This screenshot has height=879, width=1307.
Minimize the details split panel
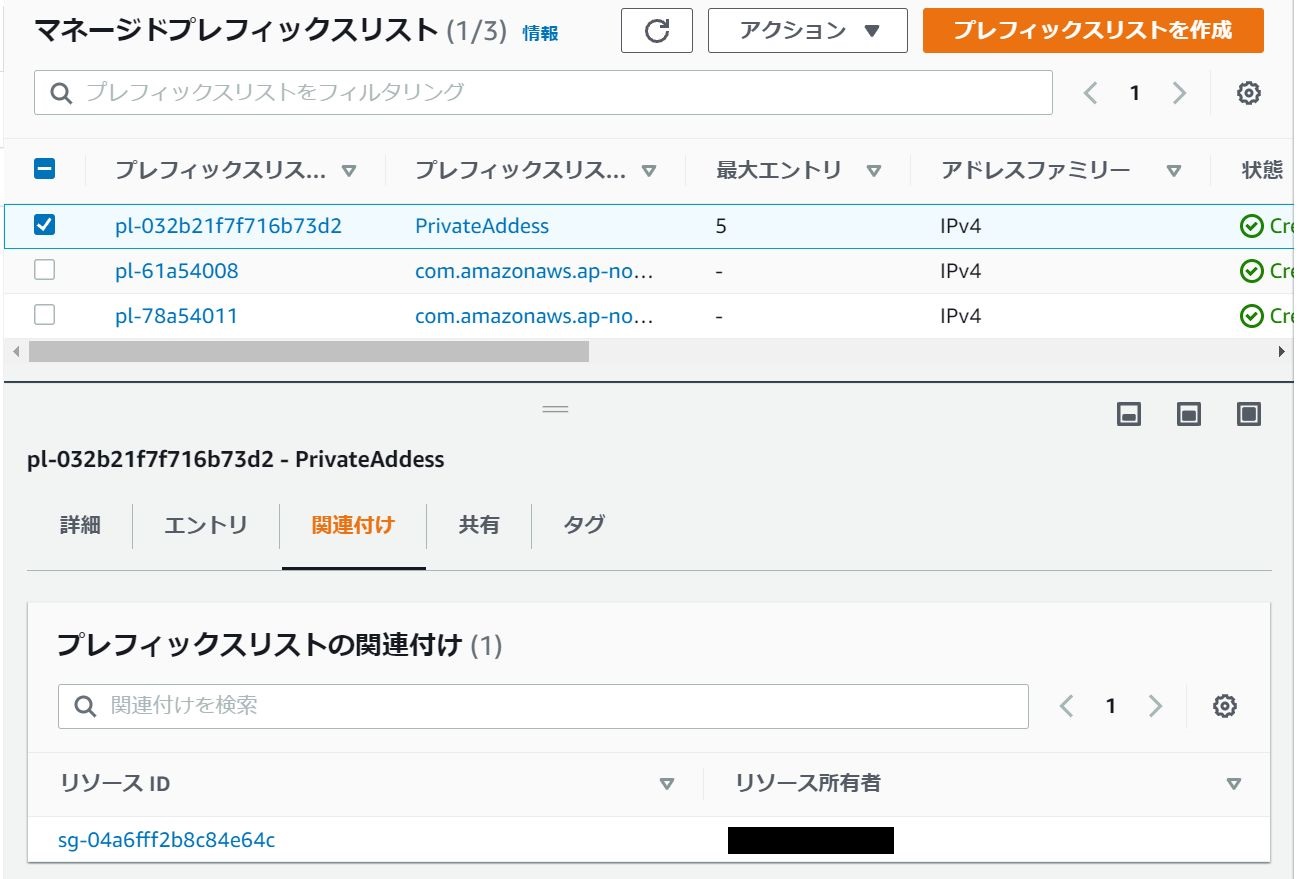click(x=1129, y=414)
